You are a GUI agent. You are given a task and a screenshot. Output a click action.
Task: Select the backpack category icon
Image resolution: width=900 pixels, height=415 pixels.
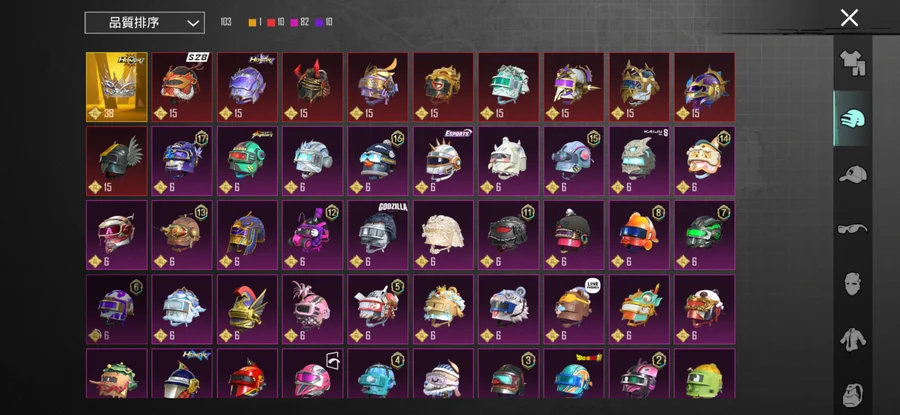(852, 395)
